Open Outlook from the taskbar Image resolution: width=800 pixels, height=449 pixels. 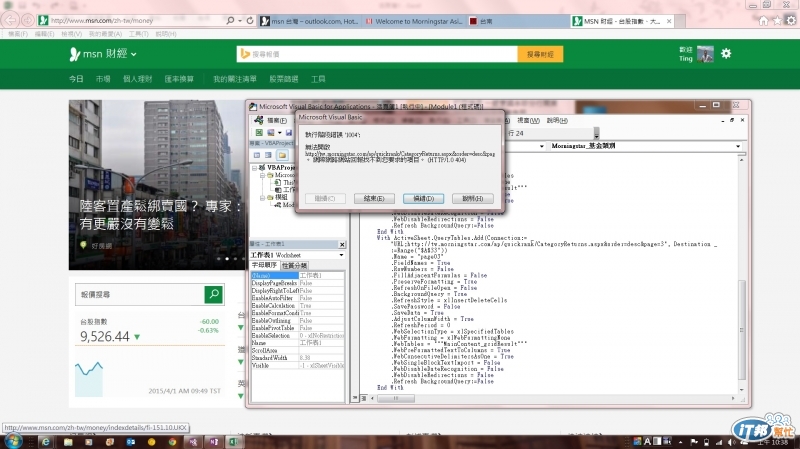point(131,442)
